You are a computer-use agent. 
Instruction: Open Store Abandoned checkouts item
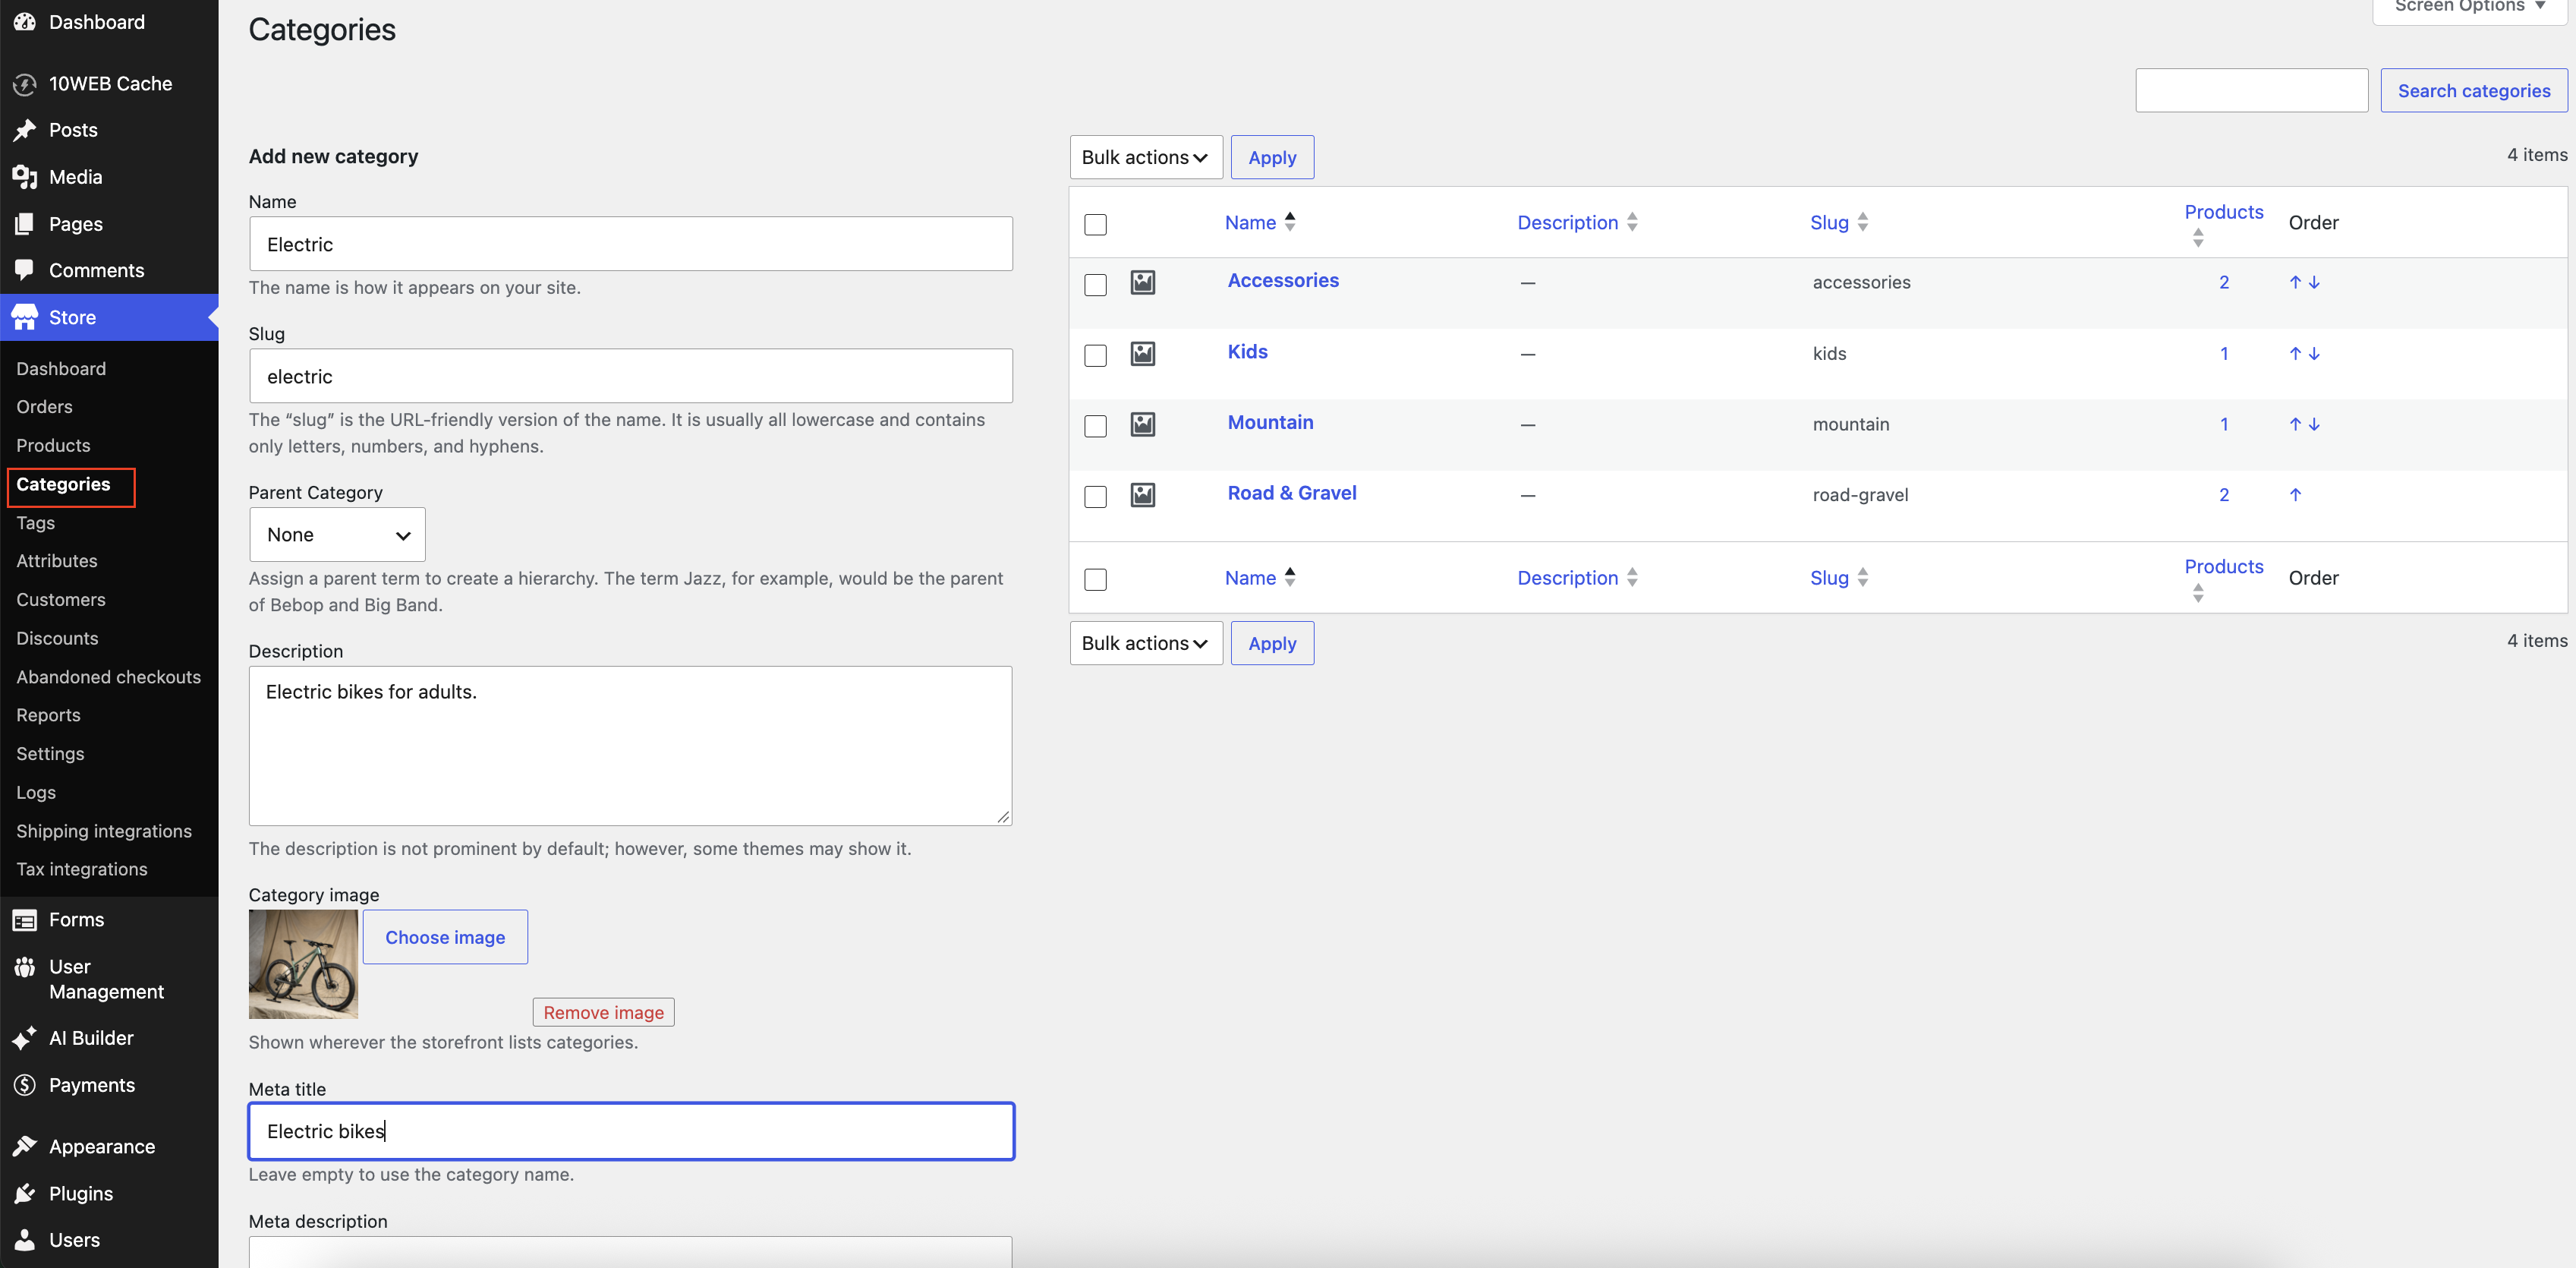click(108, 677)
